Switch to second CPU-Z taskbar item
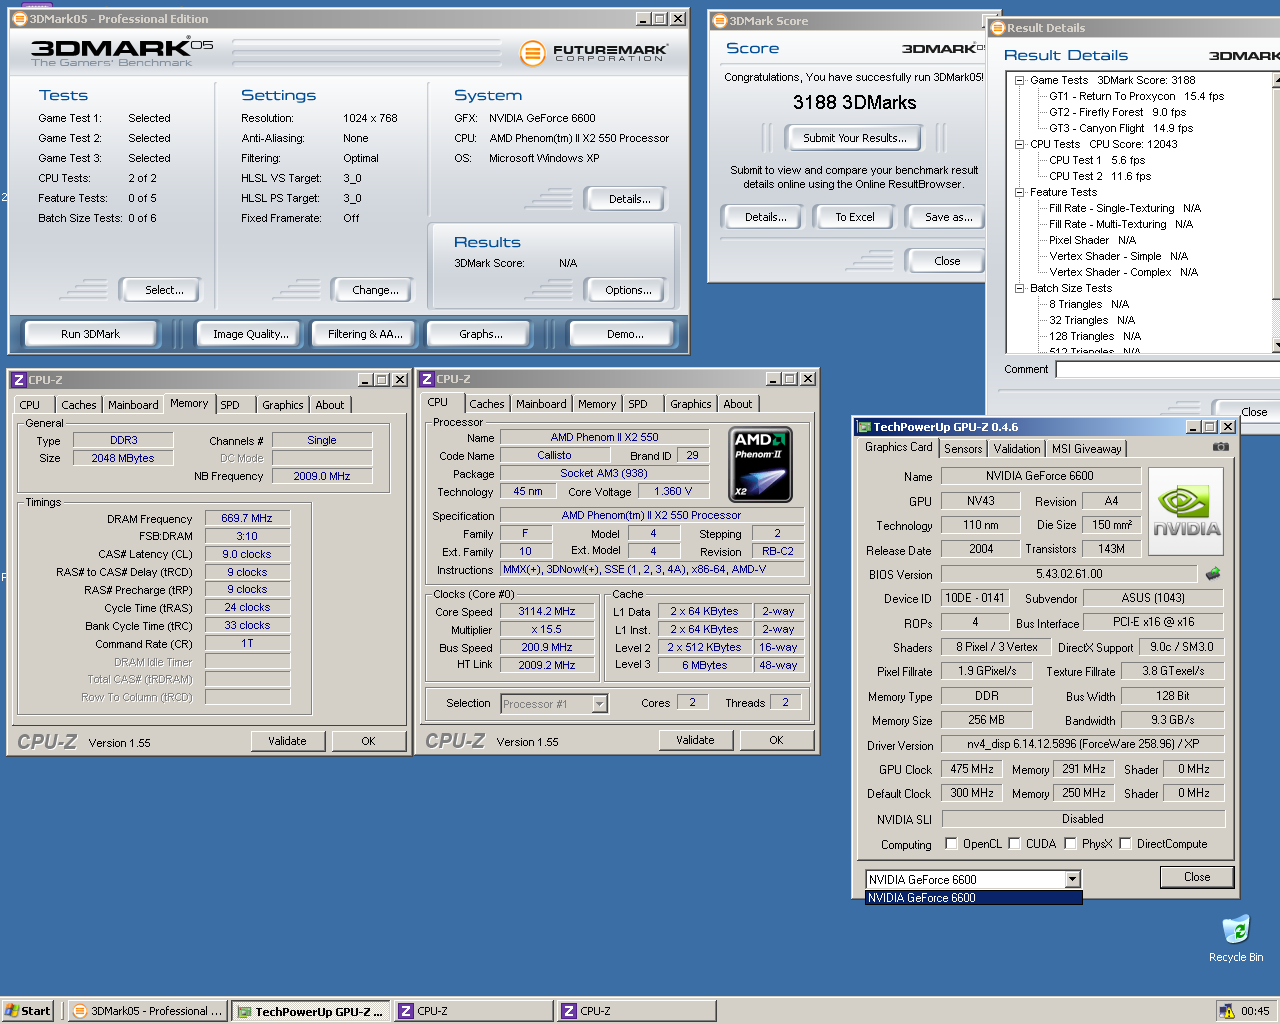Viewport: 1280px width, 1024px height. [637, 1011]
